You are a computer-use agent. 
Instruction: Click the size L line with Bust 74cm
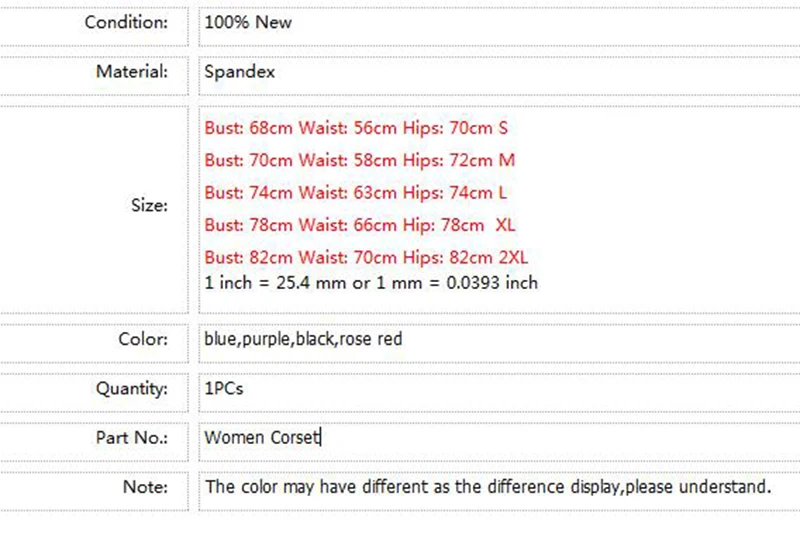pyautogui.click(x=356, y=193)
